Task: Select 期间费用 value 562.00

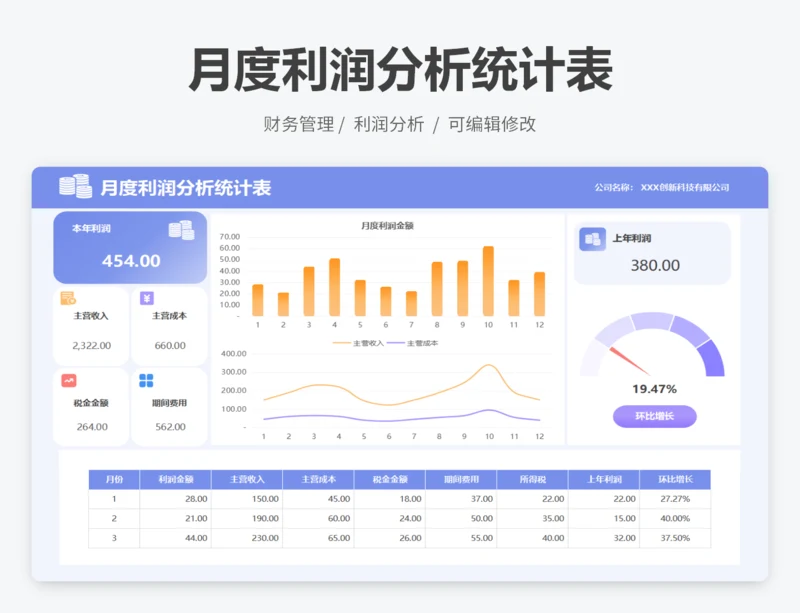Action: [170, 427]
